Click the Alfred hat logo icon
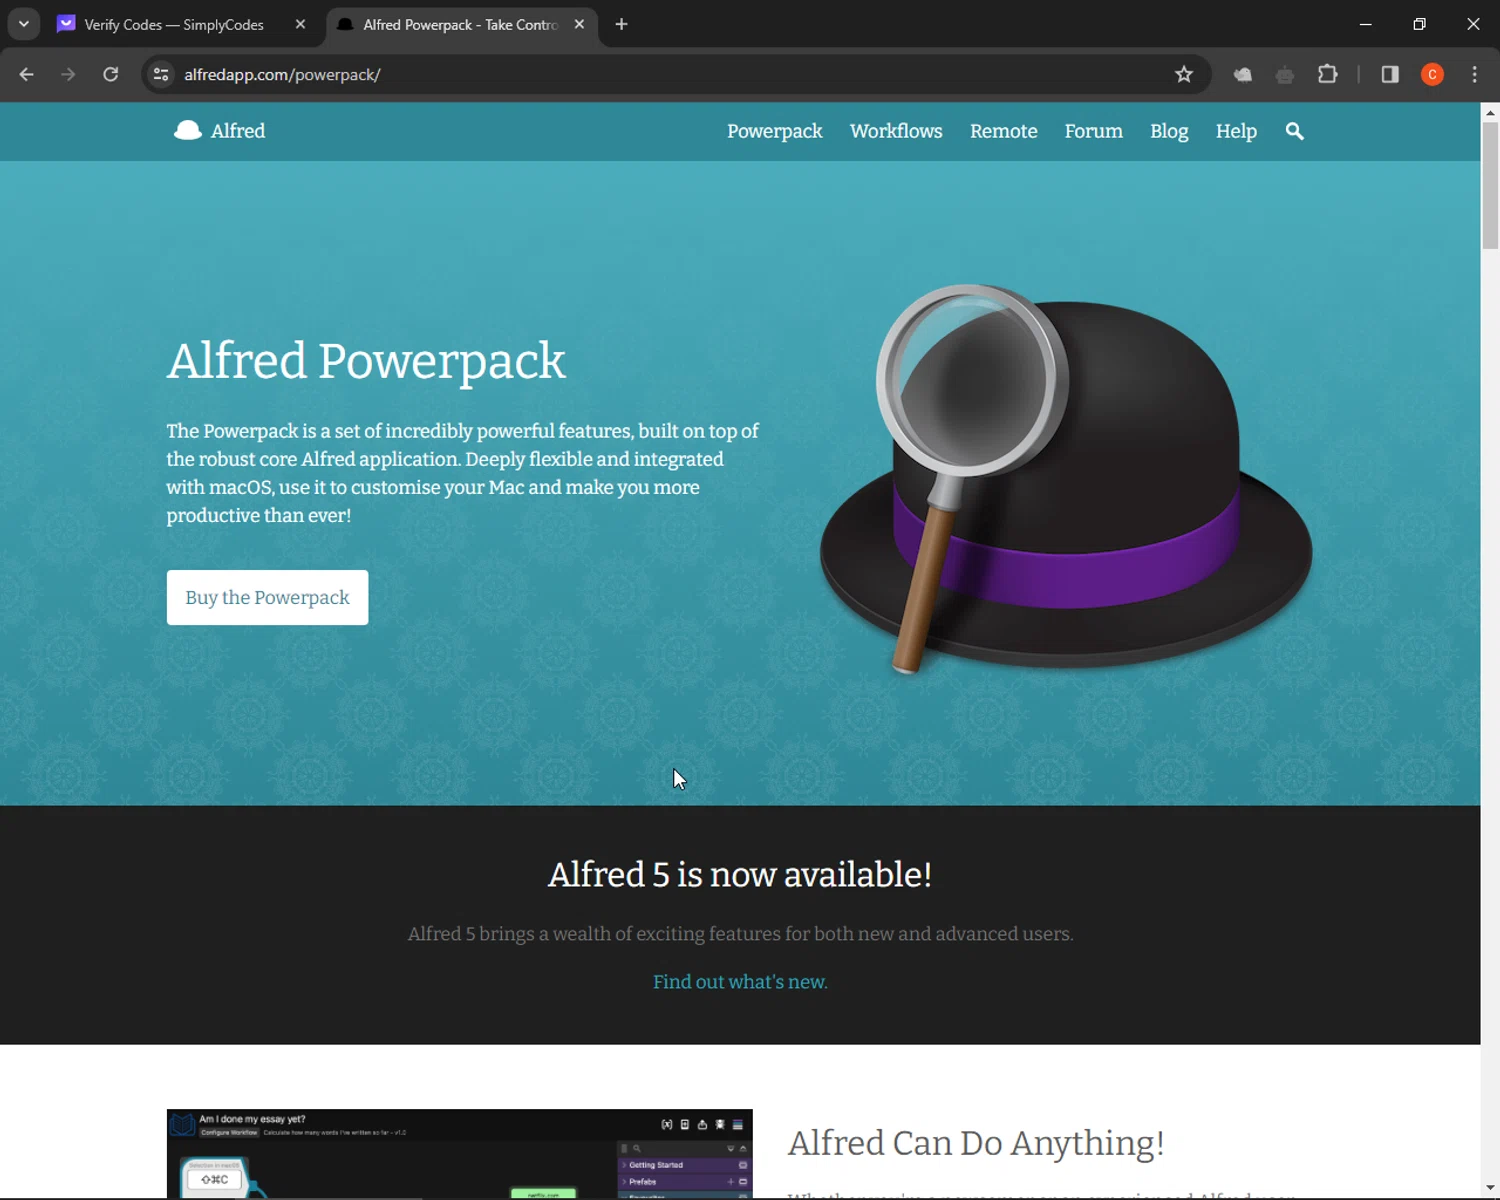The image size is (1500, 1200). coord(187,130)
